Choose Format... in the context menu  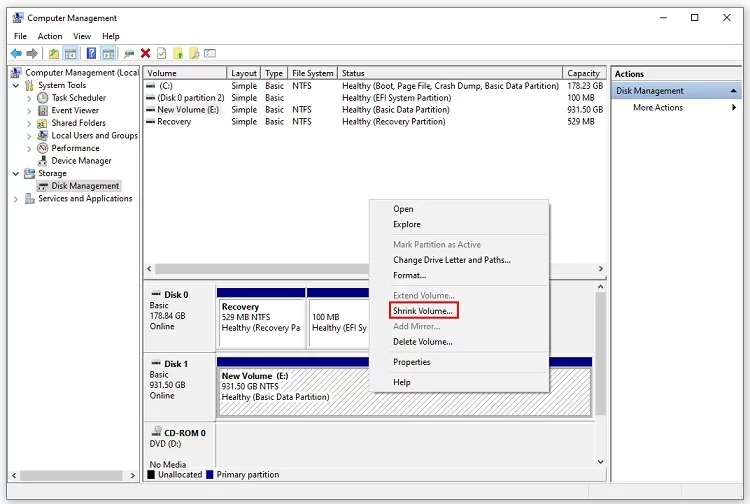[409, 275]
